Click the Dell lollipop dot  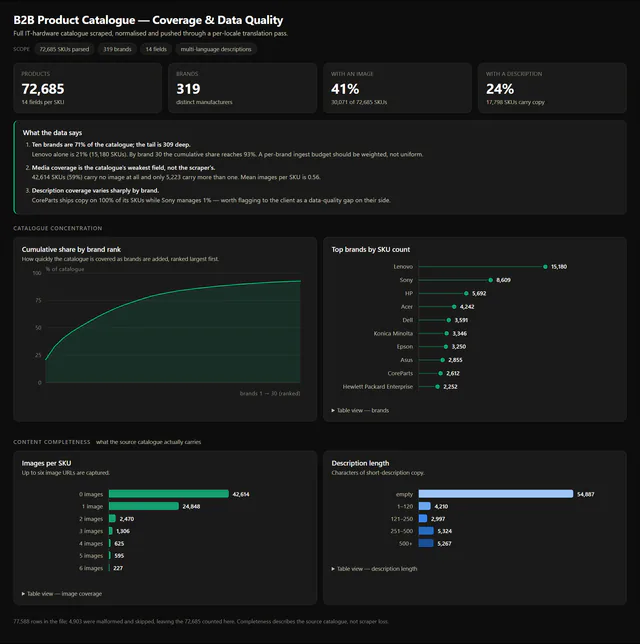(449, 320)
